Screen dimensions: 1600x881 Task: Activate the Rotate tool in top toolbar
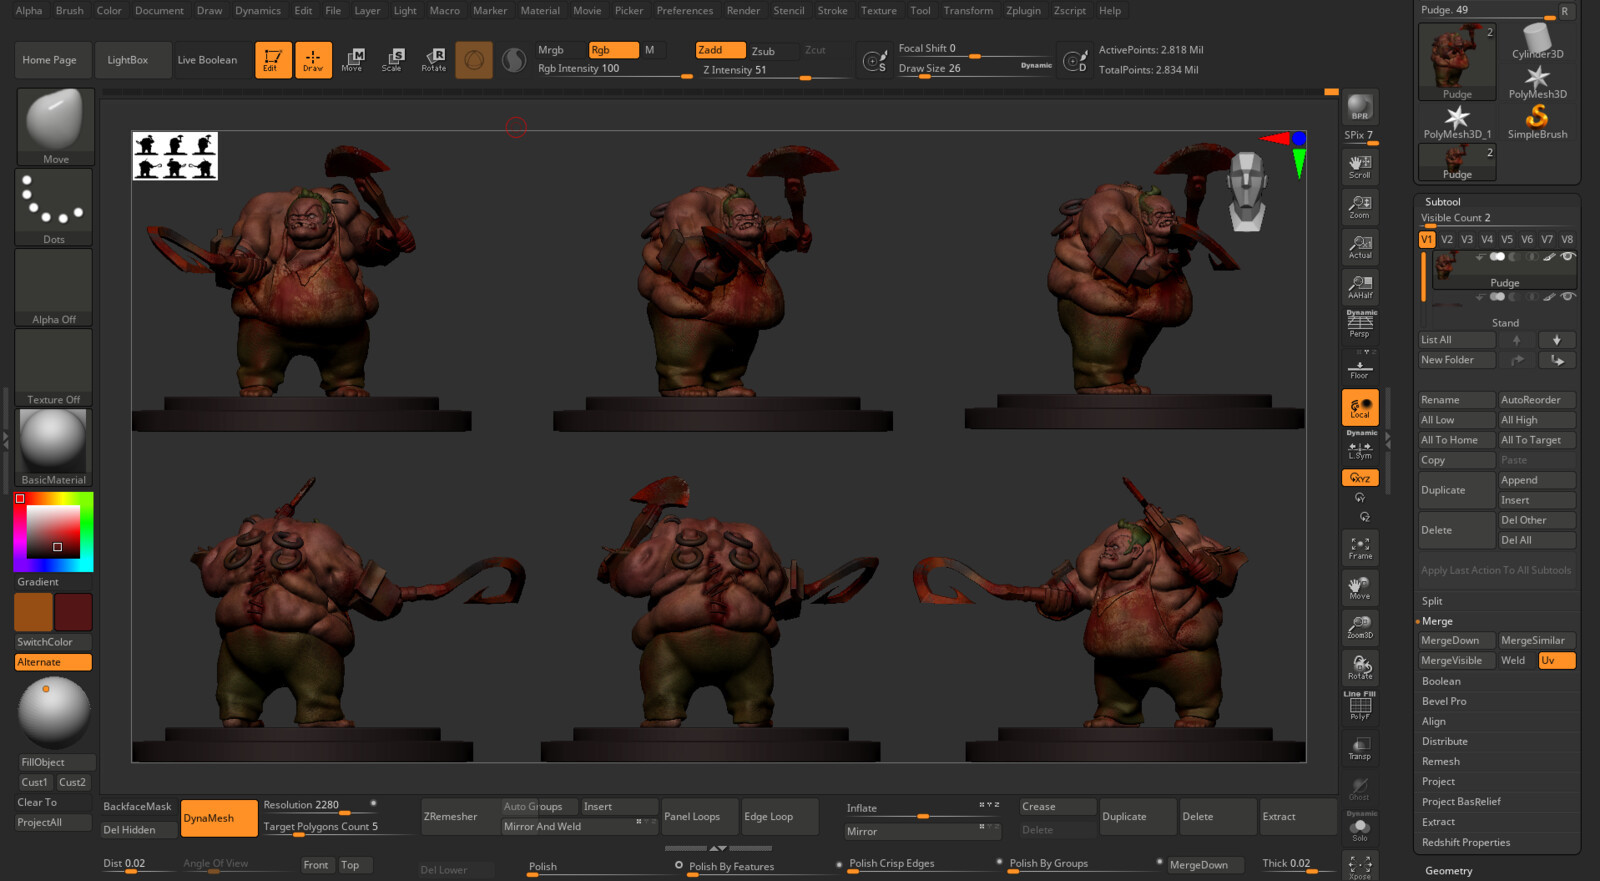click(x=434, y=60)
